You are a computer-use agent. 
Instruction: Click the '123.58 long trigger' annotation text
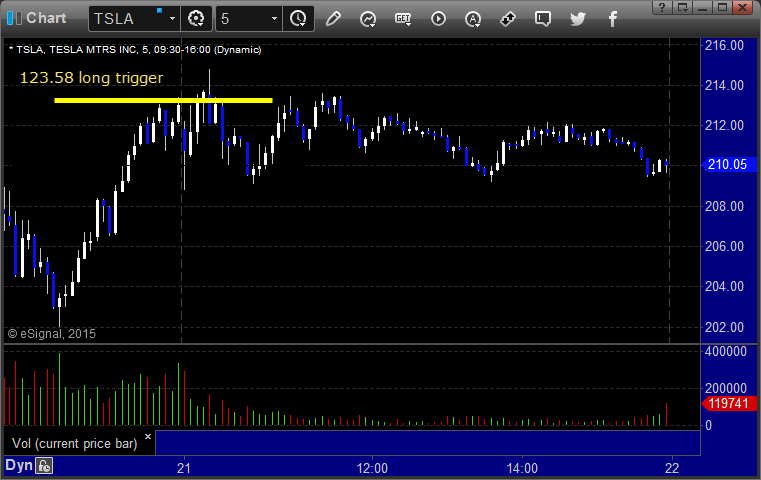pyautogui.click(x=91, y=78)
